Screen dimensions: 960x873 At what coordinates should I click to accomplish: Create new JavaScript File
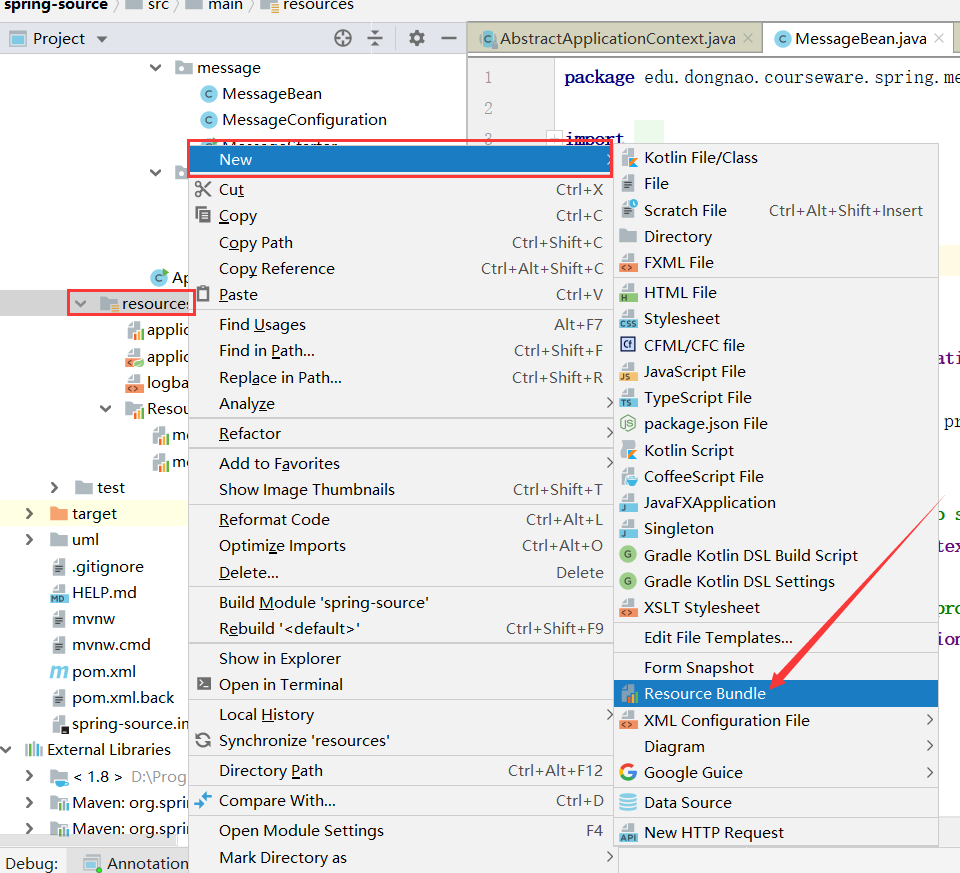(776, 372)
